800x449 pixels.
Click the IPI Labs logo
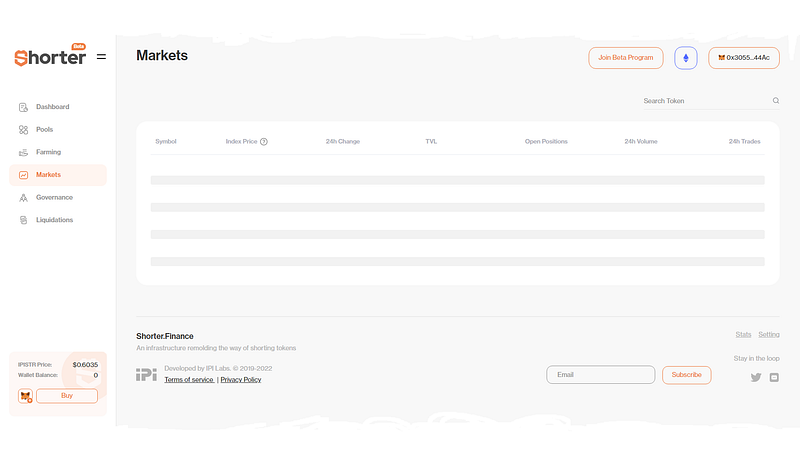[x=146, y=375]
